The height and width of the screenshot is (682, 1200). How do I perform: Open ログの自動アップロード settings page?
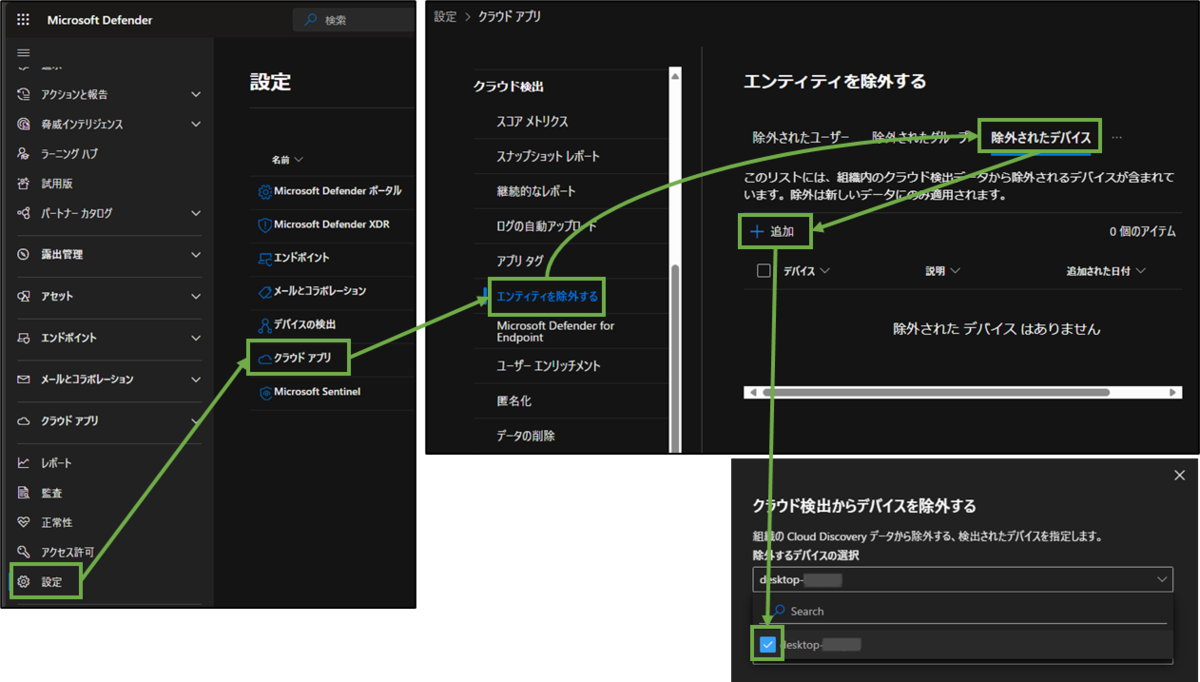[x=546, y=226]
